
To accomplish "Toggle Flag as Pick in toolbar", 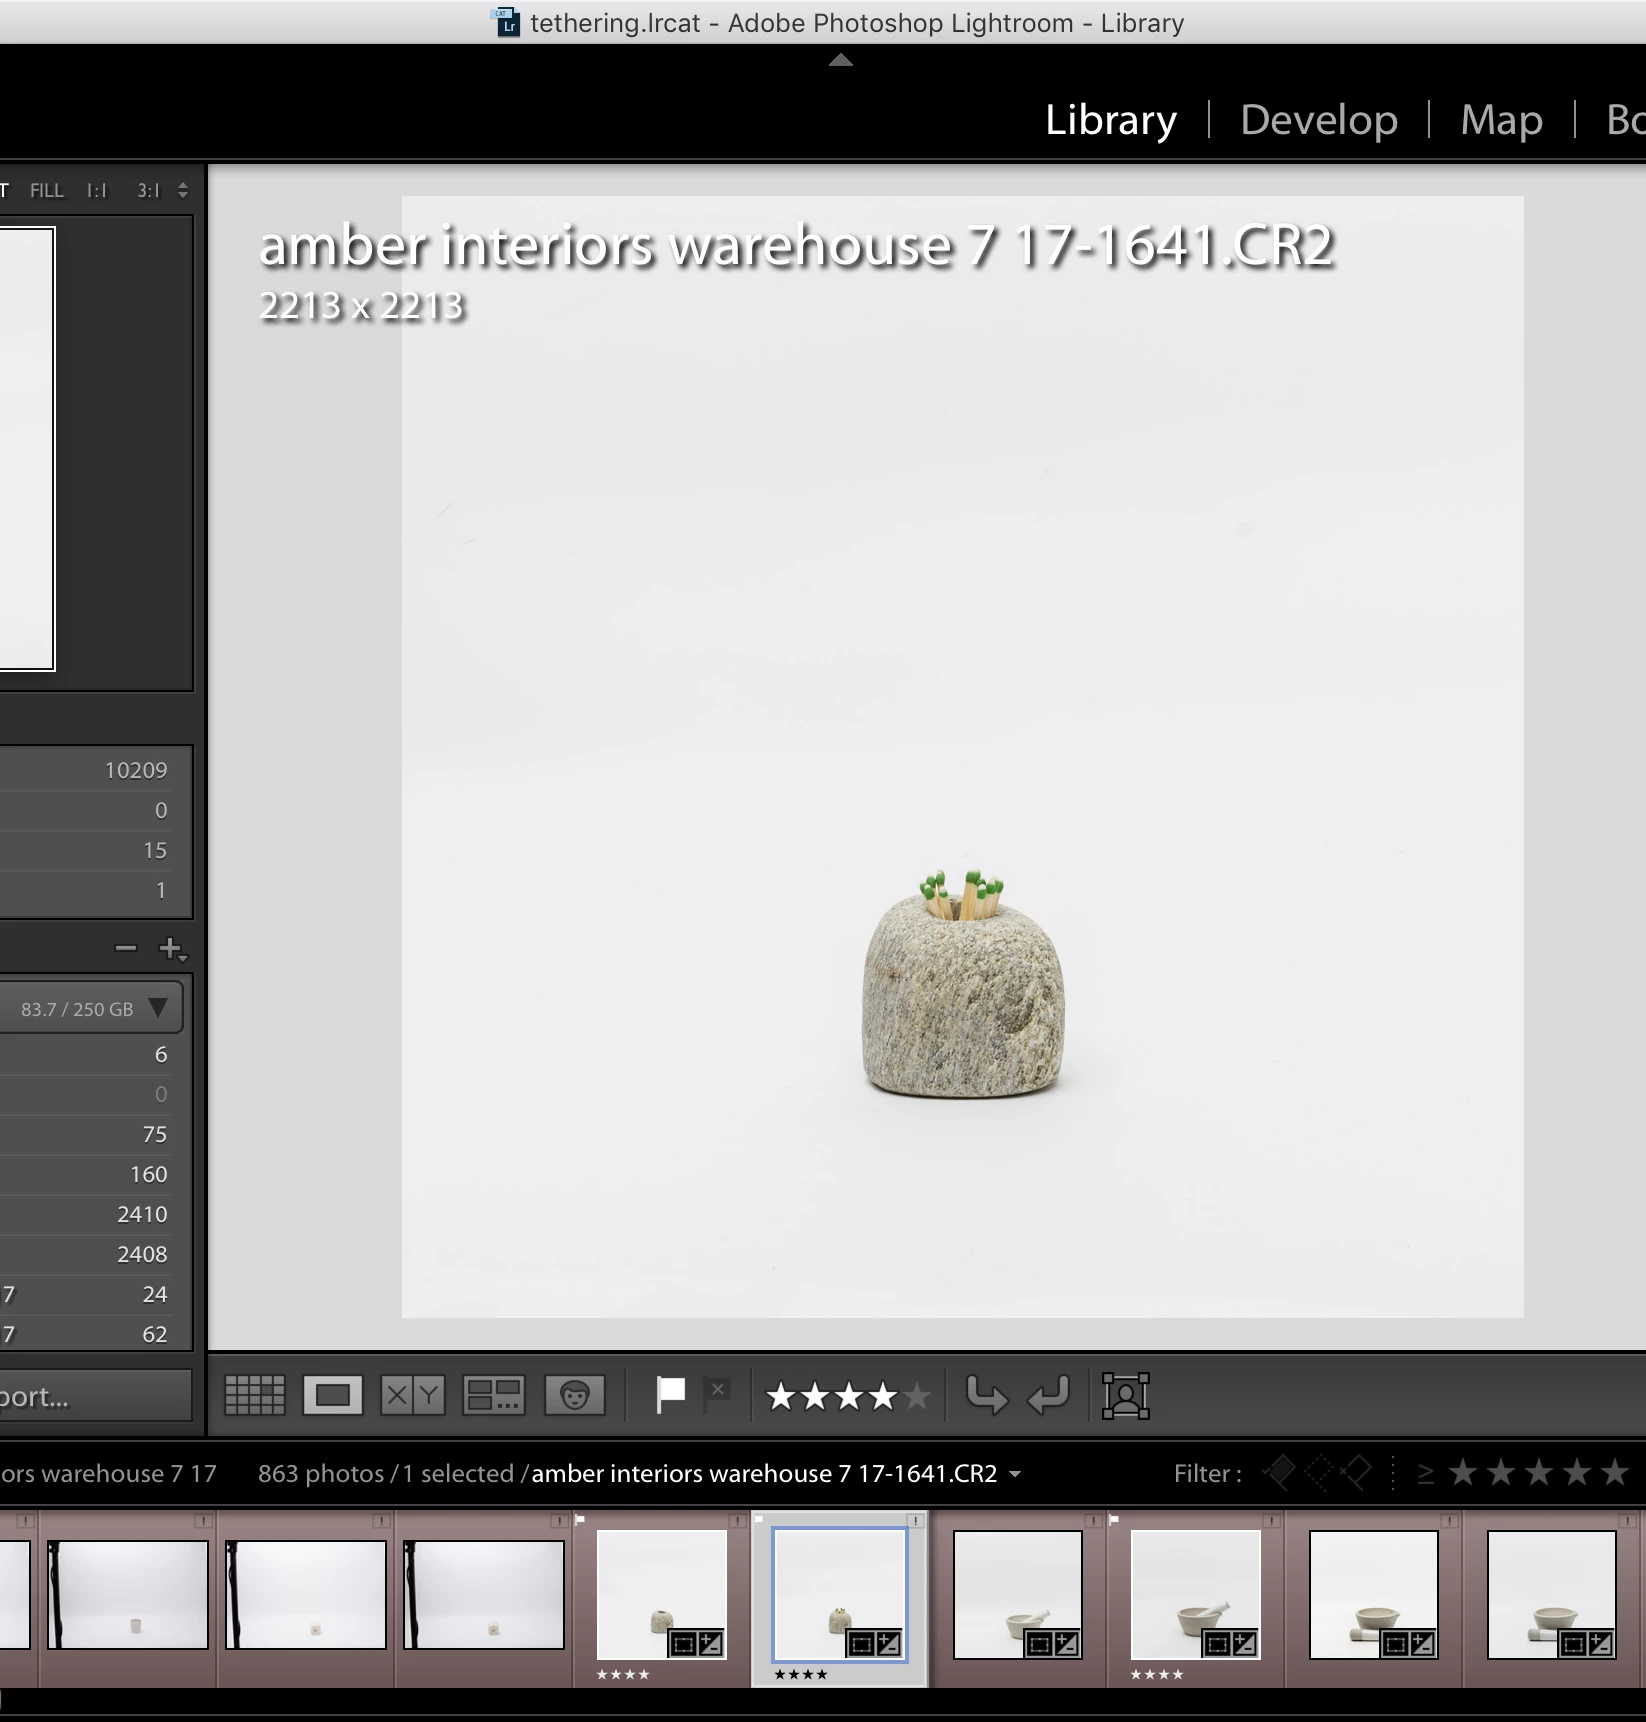I will [x=670, y=1395].
